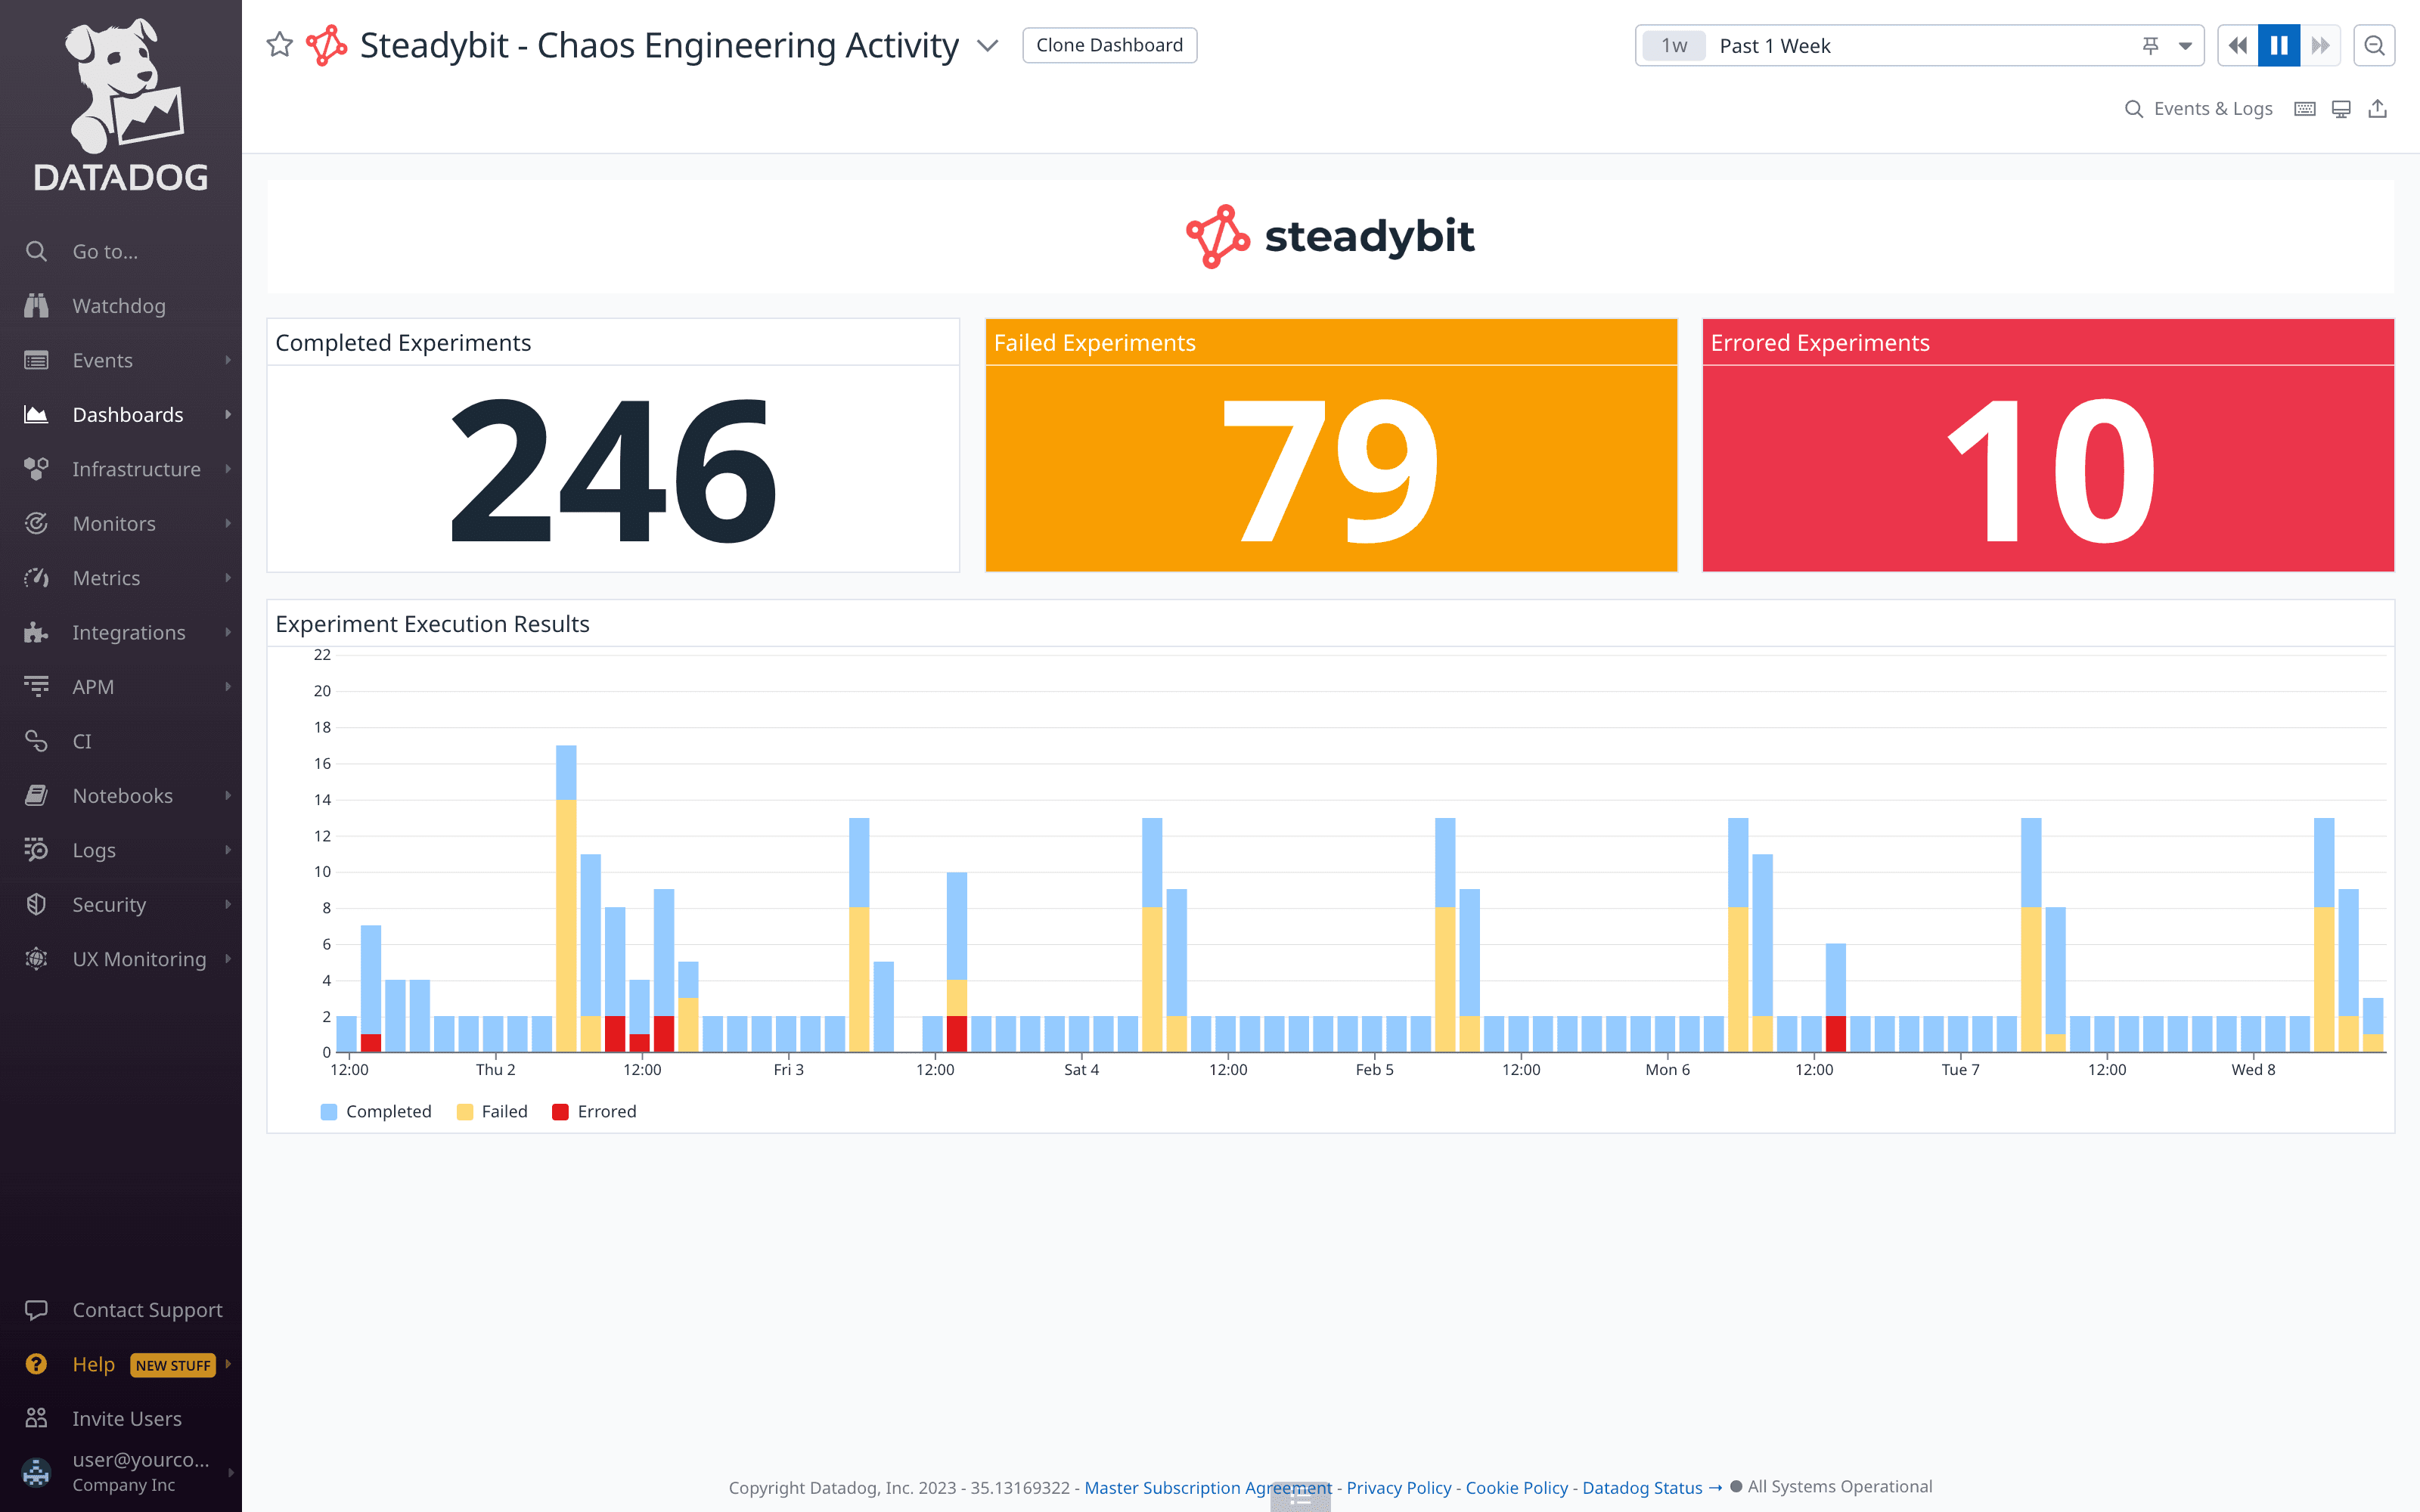Click the export share icon
This screenshot has width=2420, height=1512.
tap(2378, 109)
